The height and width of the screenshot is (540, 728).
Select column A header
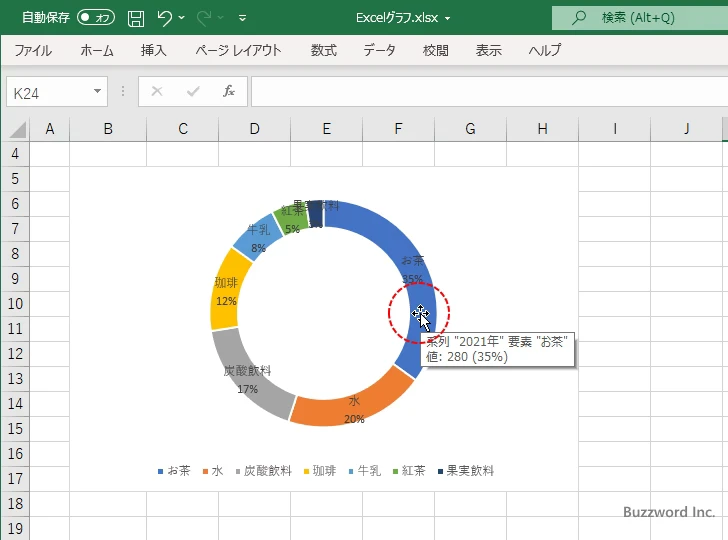click(x=50, y=129)
